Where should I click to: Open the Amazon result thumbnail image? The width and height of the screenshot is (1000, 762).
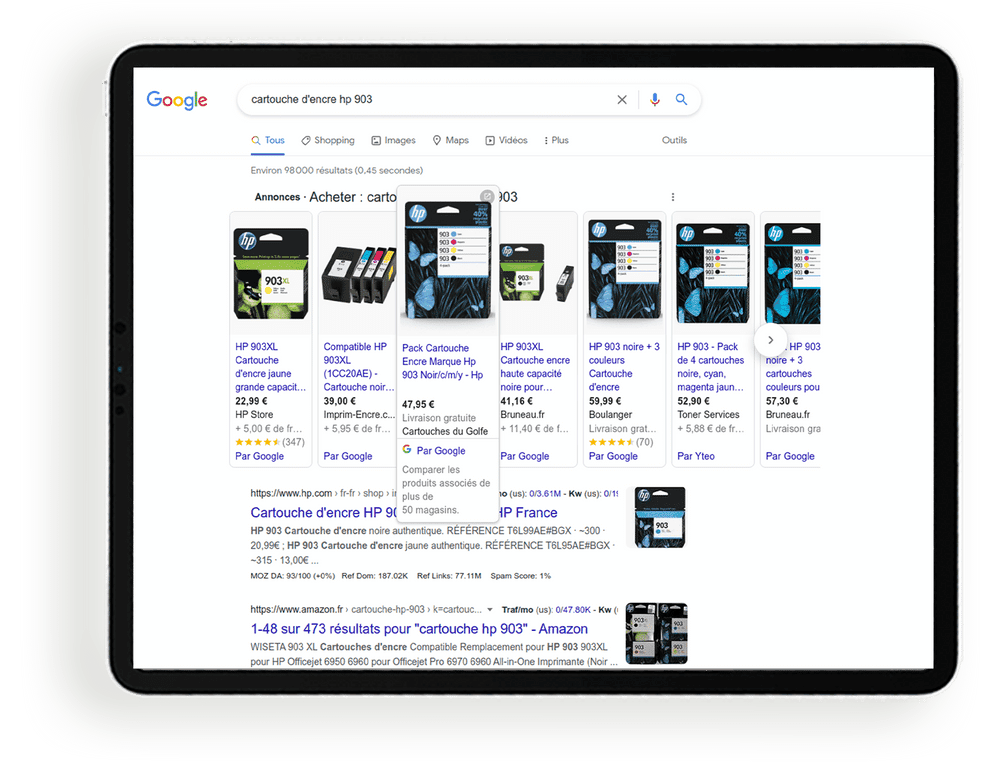tap(657, 633)
